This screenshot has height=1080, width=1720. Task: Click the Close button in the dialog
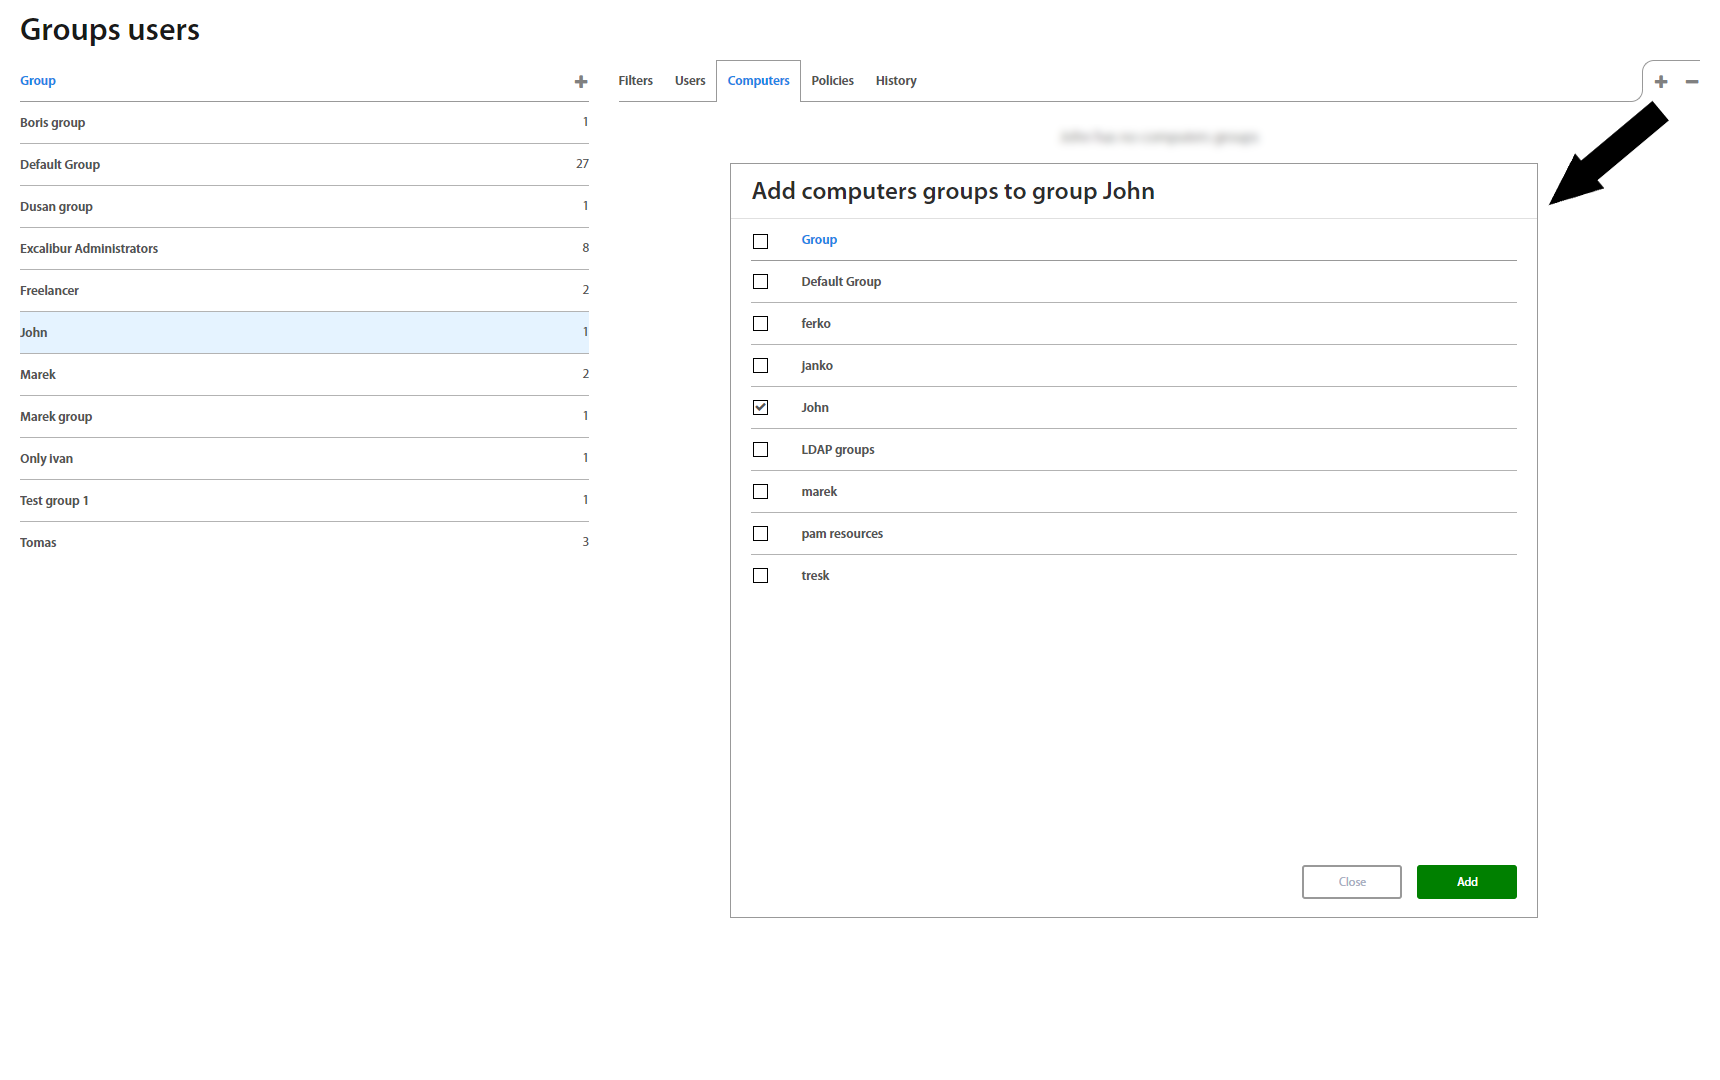coord(1351,882)
